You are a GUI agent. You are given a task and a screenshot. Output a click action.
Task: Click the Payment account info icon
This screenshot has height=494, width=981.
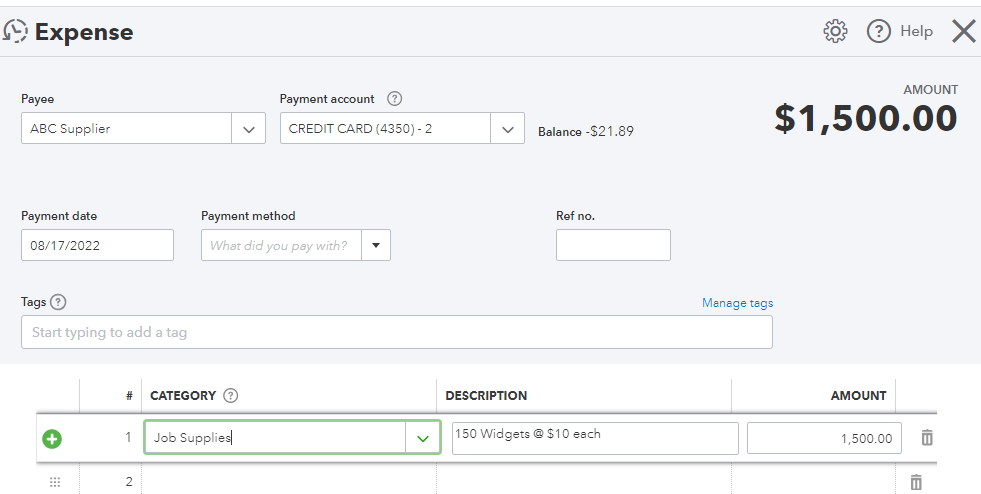[x=394, y=99]
